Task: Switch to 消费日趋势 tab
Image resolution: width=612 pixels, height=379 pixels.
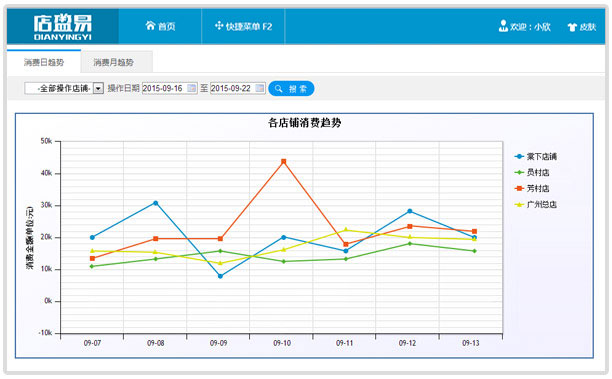Action: tap(44, 62)
